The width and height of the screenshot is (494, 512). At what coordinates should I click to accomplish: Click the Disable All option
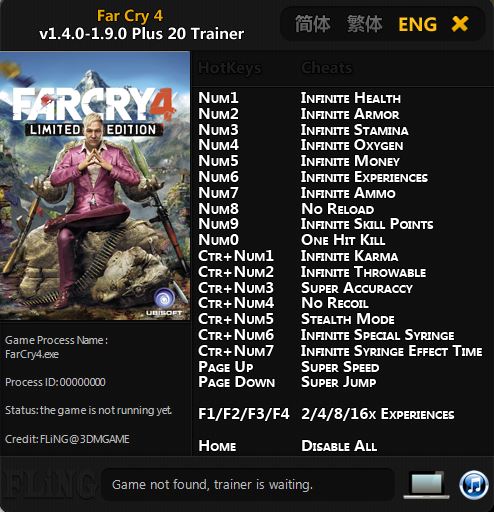(x=339, y=446)
